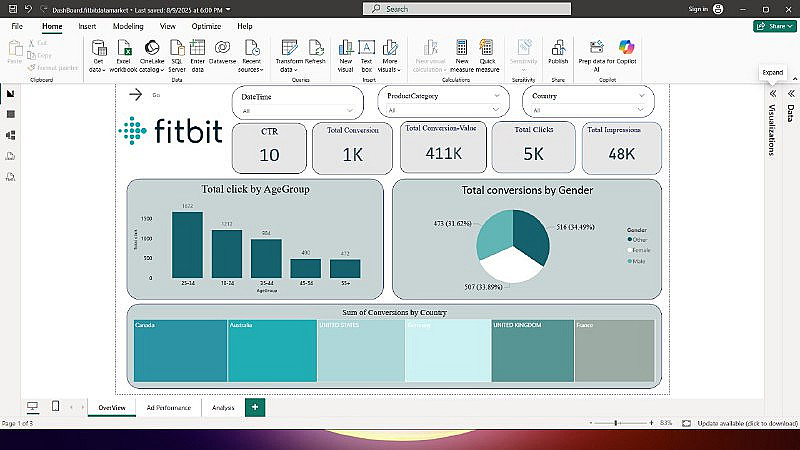Click Transform data
The image size is (800, 450).
point(289,56)
